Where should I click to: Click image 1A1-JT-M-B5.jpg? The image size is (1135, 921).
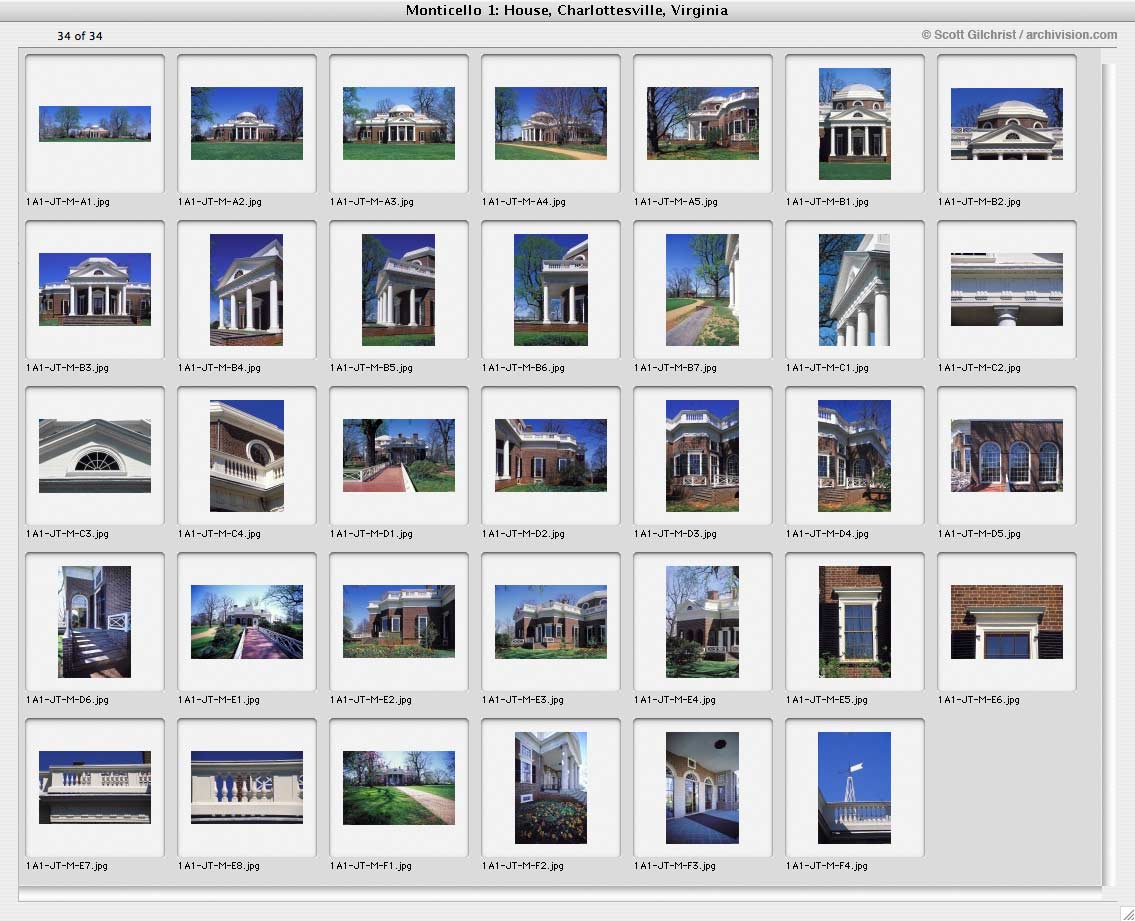pyautogui.click(x=399, y=290)
